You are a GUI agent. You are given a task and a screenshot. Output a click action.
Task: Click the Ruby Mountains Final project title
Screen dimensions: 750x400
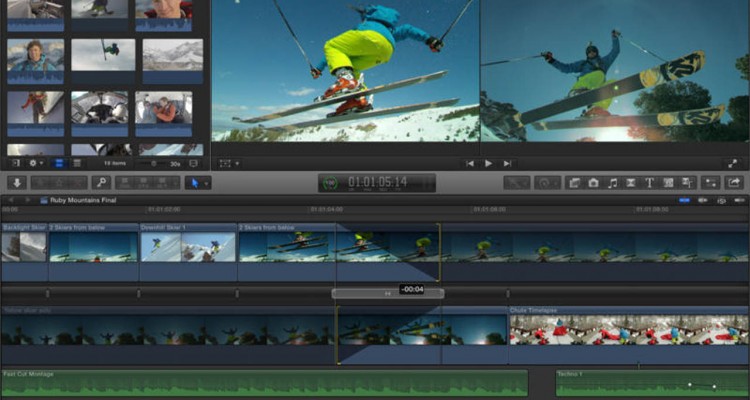coord(82,200)
